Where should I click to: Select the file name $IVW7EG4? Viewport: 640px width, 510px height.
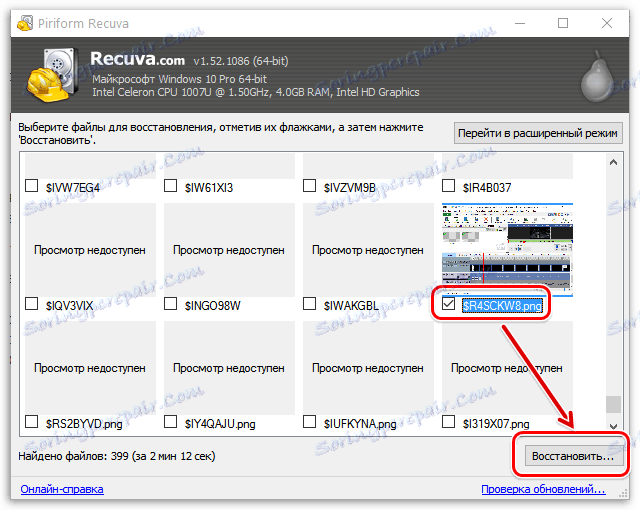coord(73,188)
